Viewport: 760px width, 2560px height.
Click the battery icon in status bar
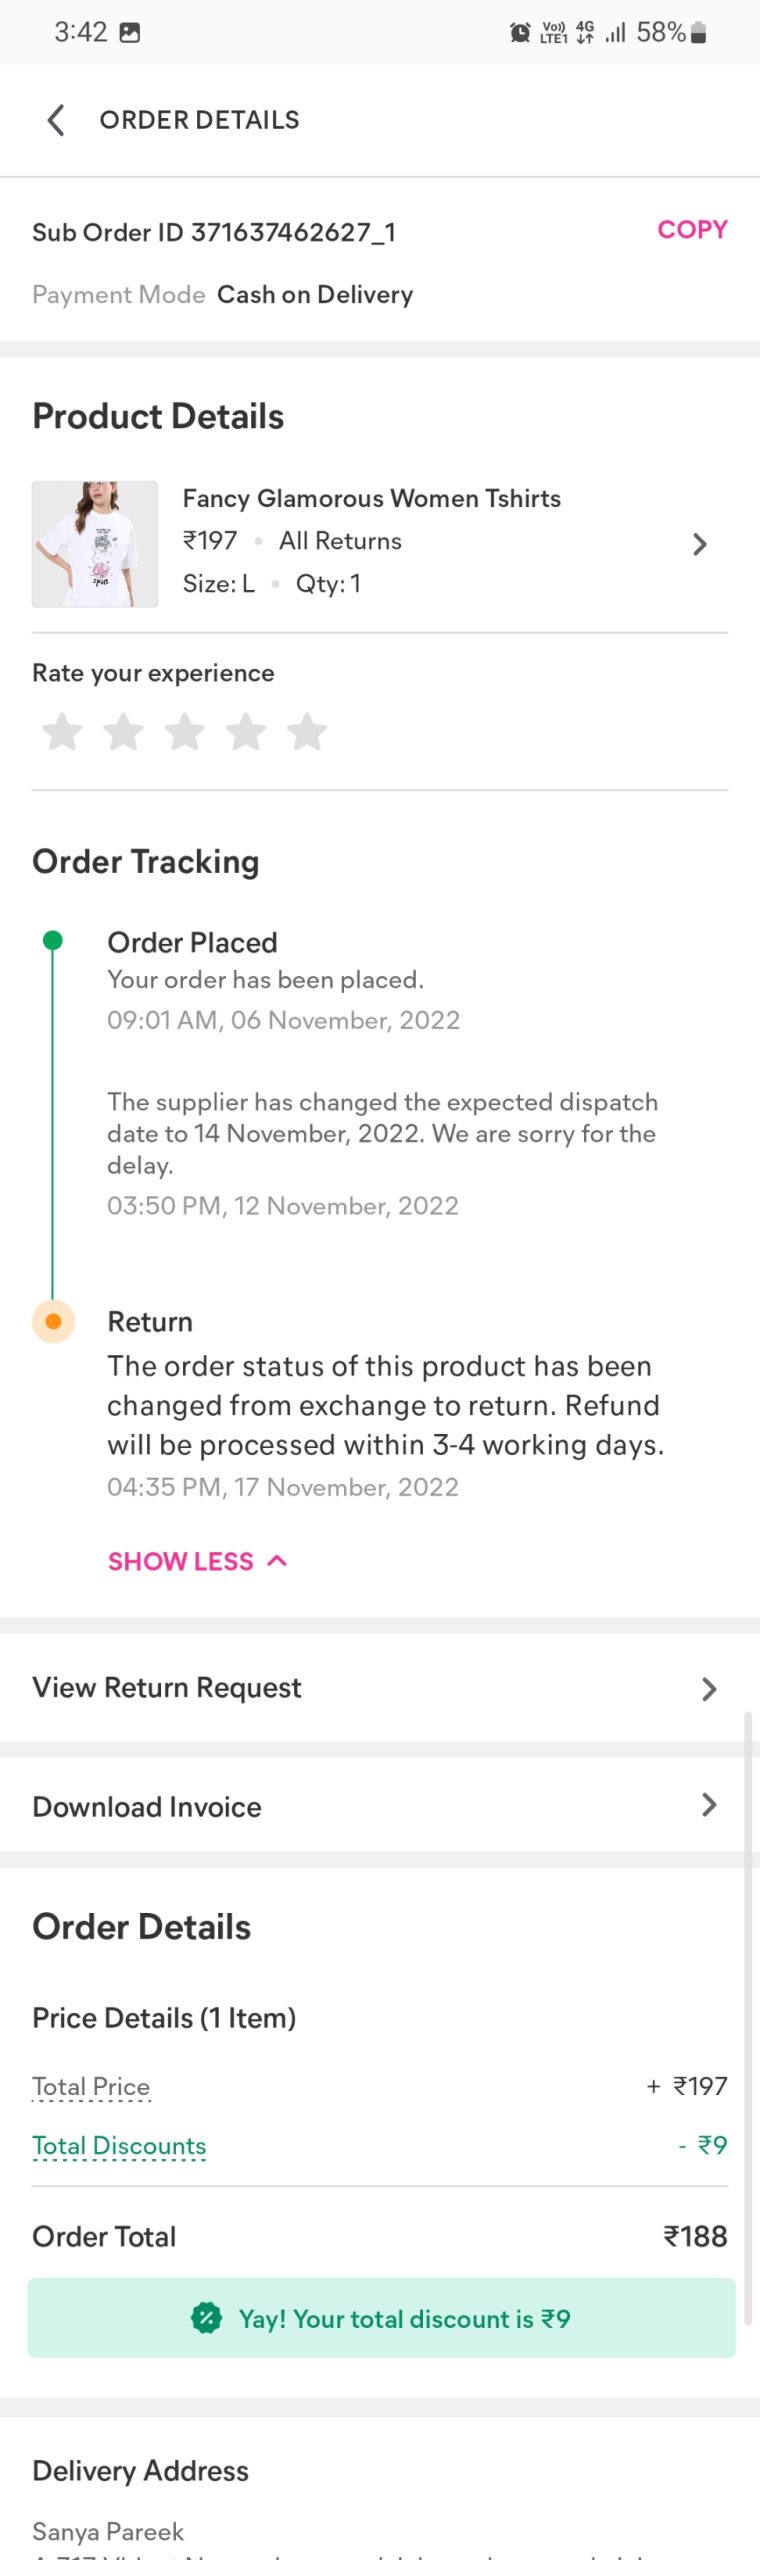(x=699, y=33)
